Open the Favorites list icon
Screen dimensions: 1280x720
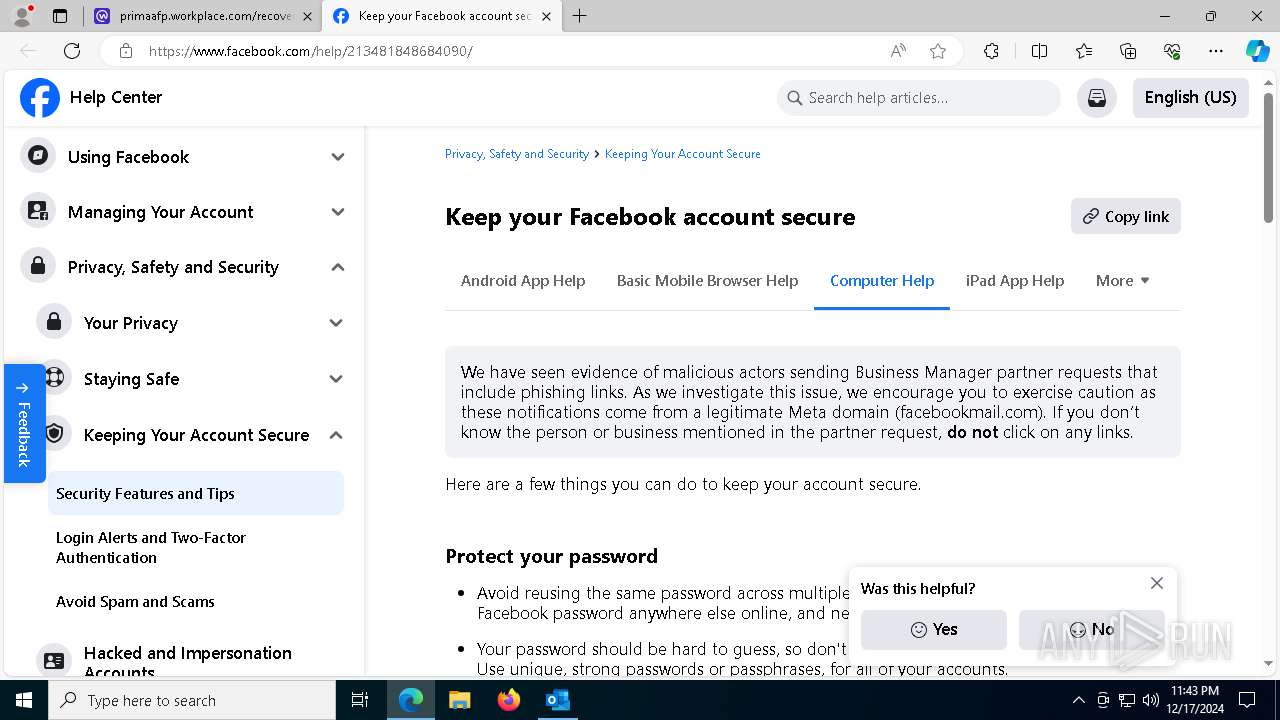coord(1084,51)
